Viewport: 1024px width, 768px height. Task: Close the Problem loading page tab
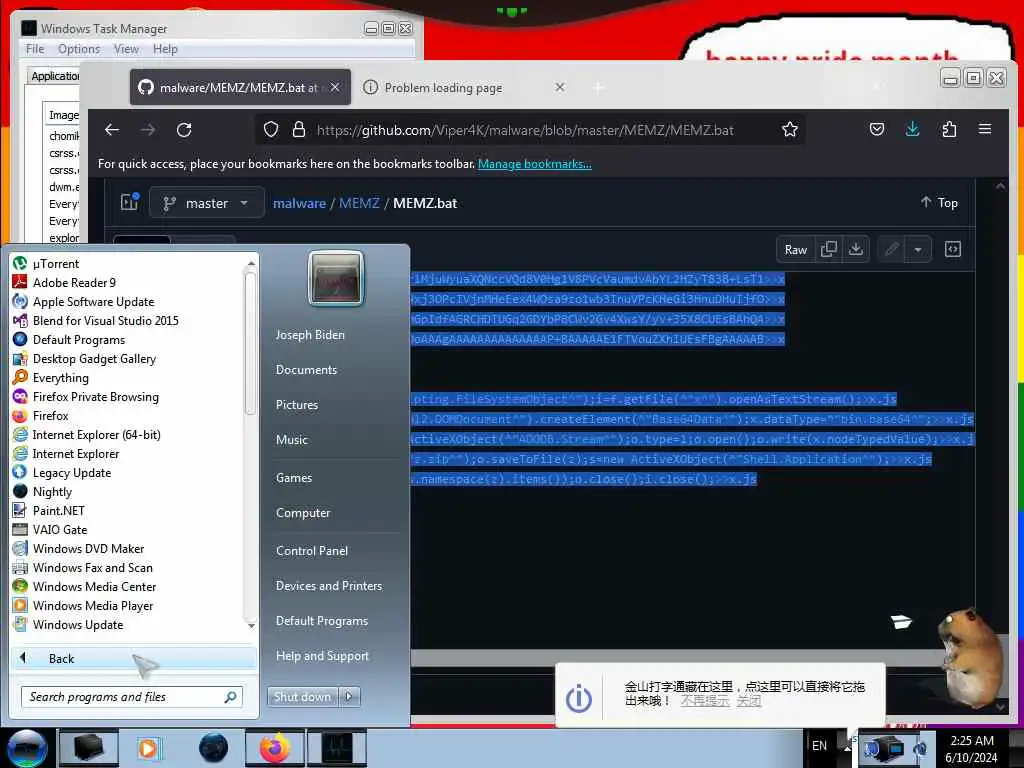(560, 87)
